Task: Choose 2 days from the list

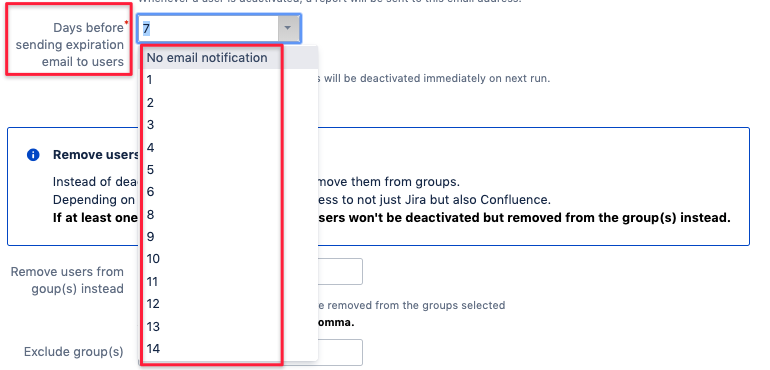Action: (228, 102)
